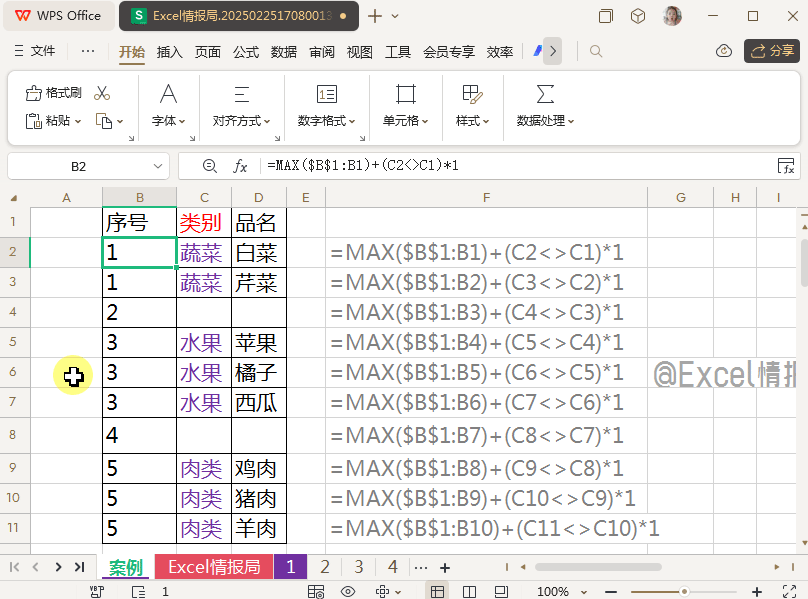Click the zoom in plus icon

point(757,592)
